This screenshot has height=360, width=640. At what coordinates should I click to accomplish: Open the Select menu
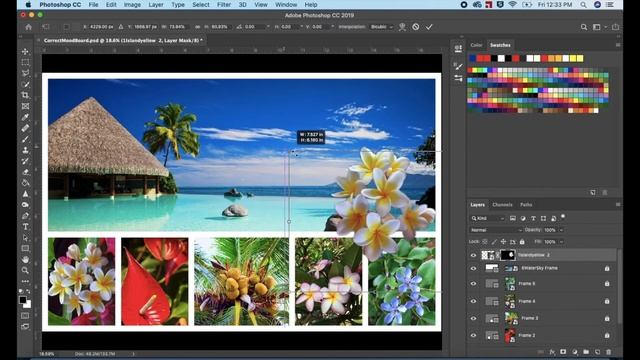(201, 5)
